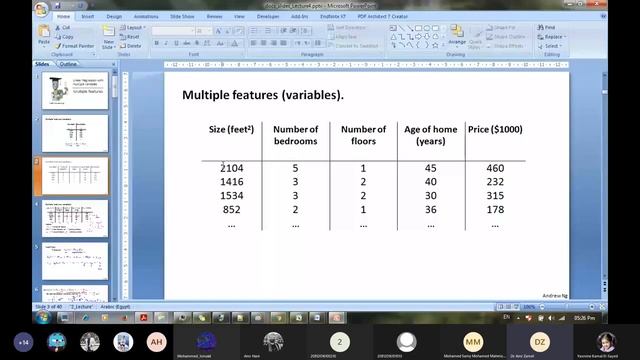This screenshot has width=640, height=360.
Task: Click the Delete slide button
Action: (131, 46)
